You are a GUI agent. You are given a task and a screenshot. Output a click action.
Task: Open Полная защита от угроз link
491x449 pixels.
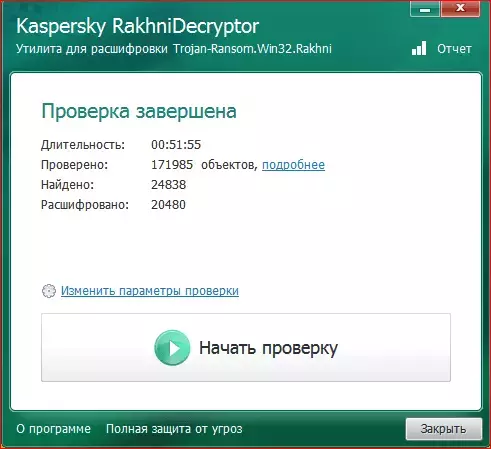(174, 429)
